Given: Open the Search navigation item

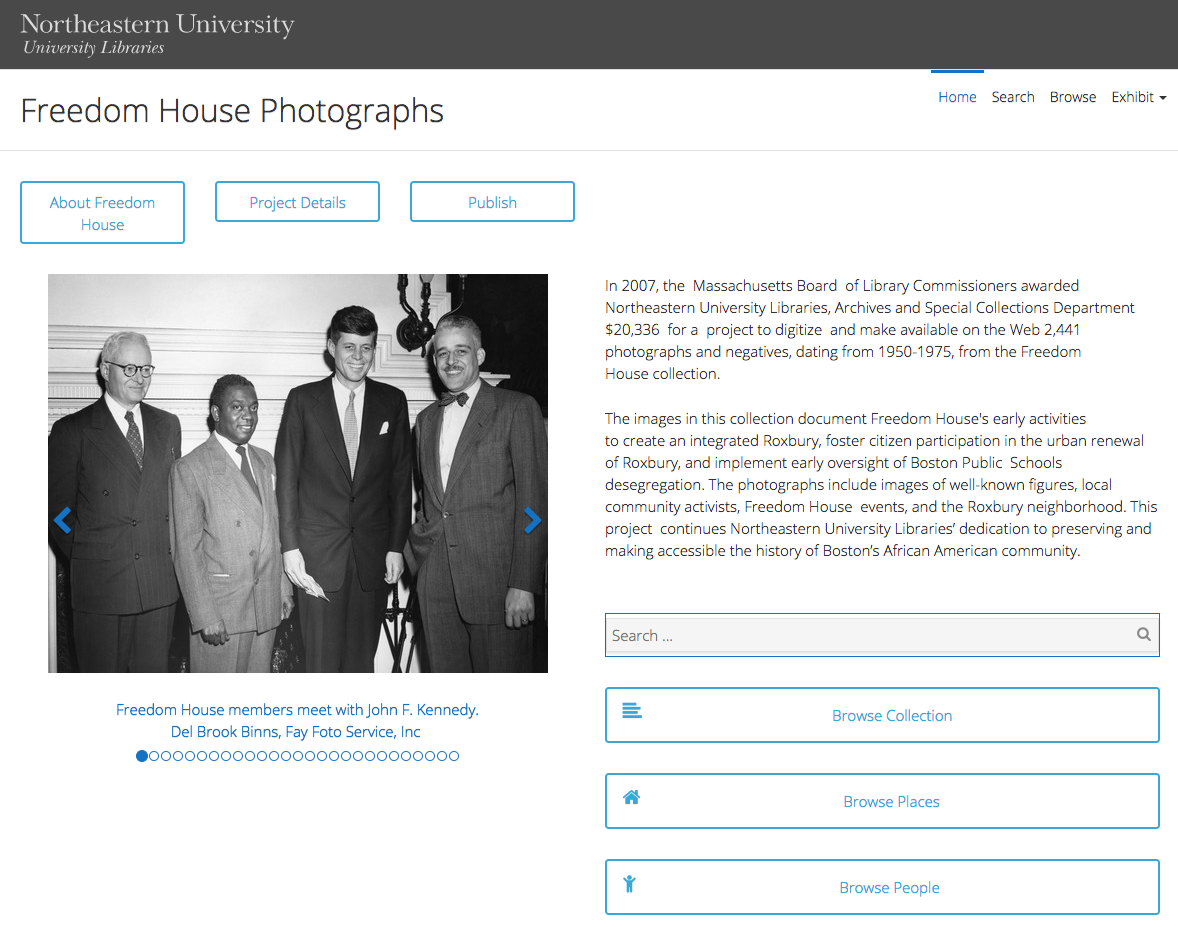Looking at the screenshot, I should click(1013, 97).
